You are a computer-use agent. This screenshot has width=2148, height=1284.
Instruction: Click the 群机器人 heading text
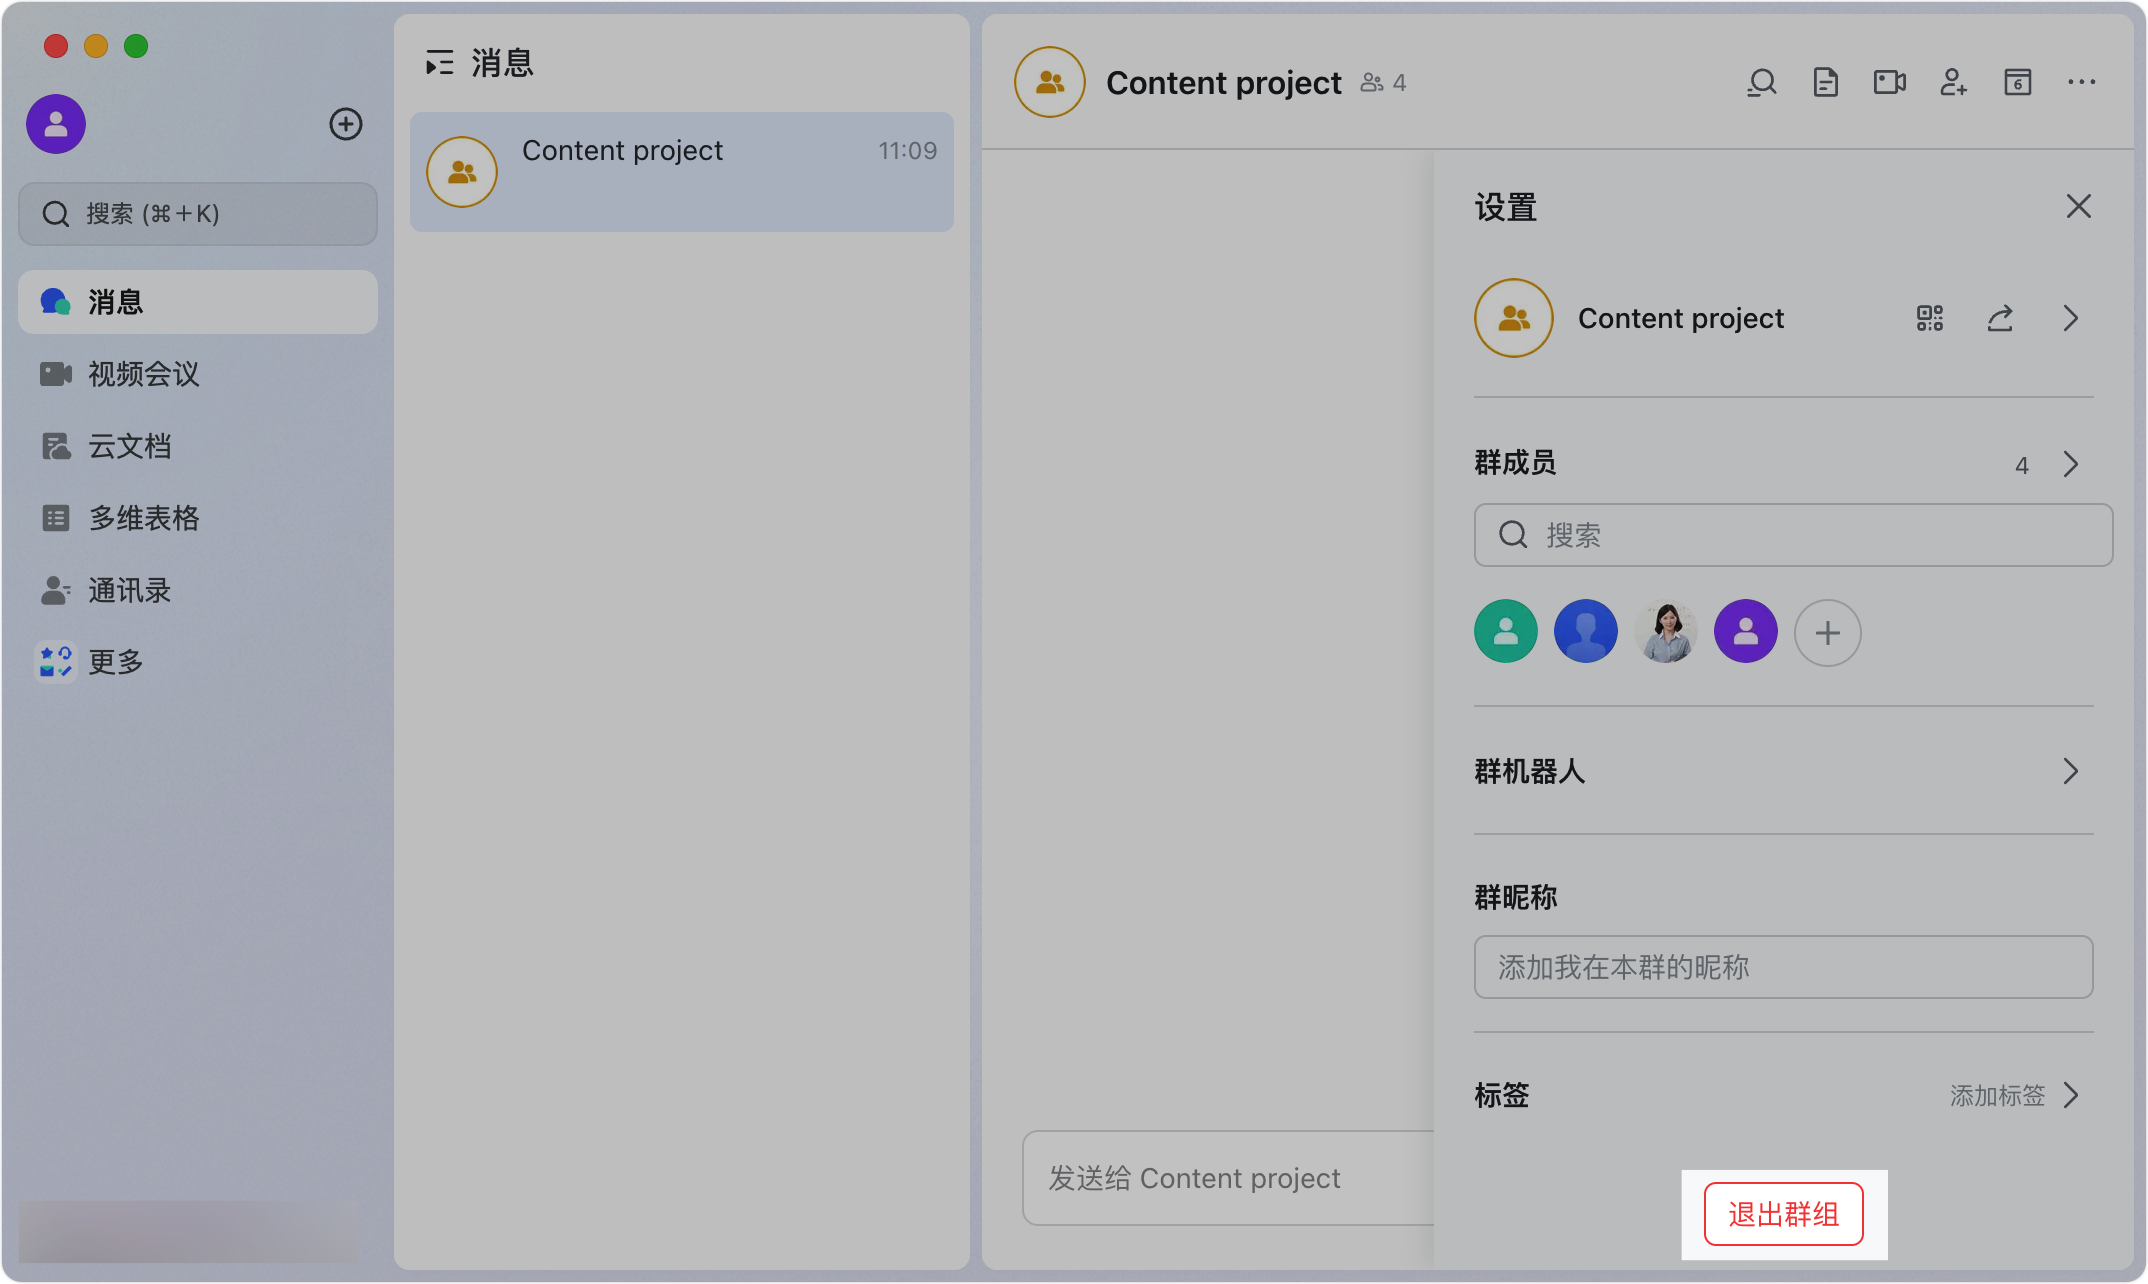(1530, 771)
